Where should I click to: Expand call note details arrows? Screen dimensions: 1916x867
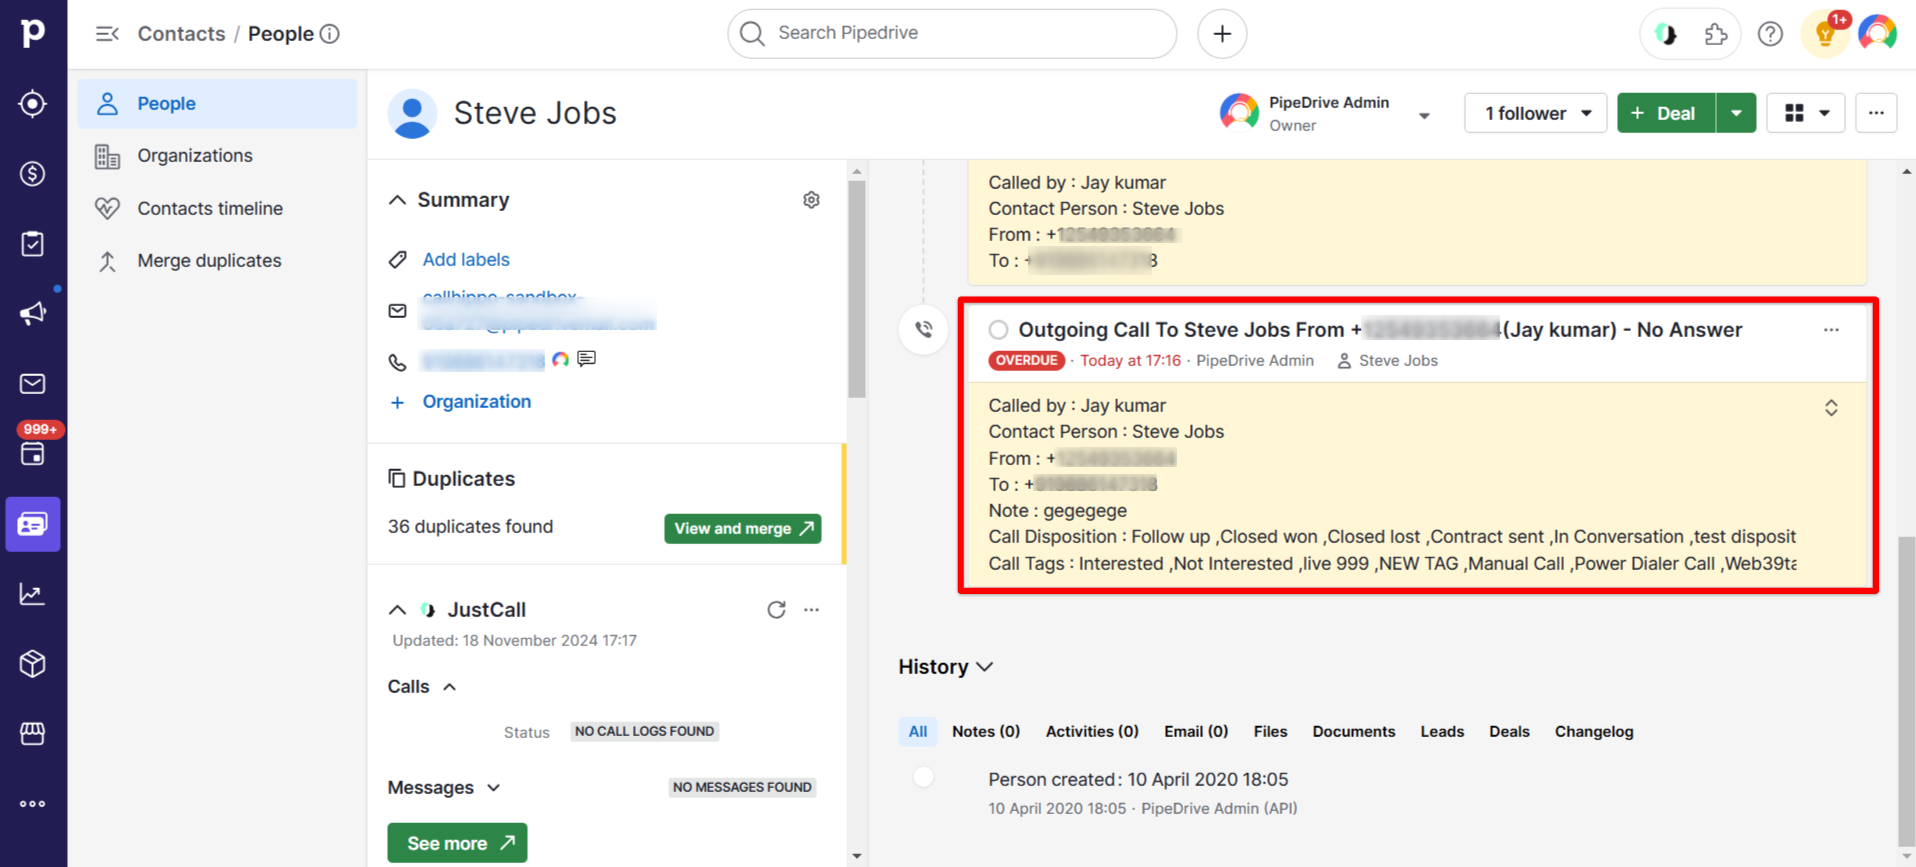(1831, 408)
